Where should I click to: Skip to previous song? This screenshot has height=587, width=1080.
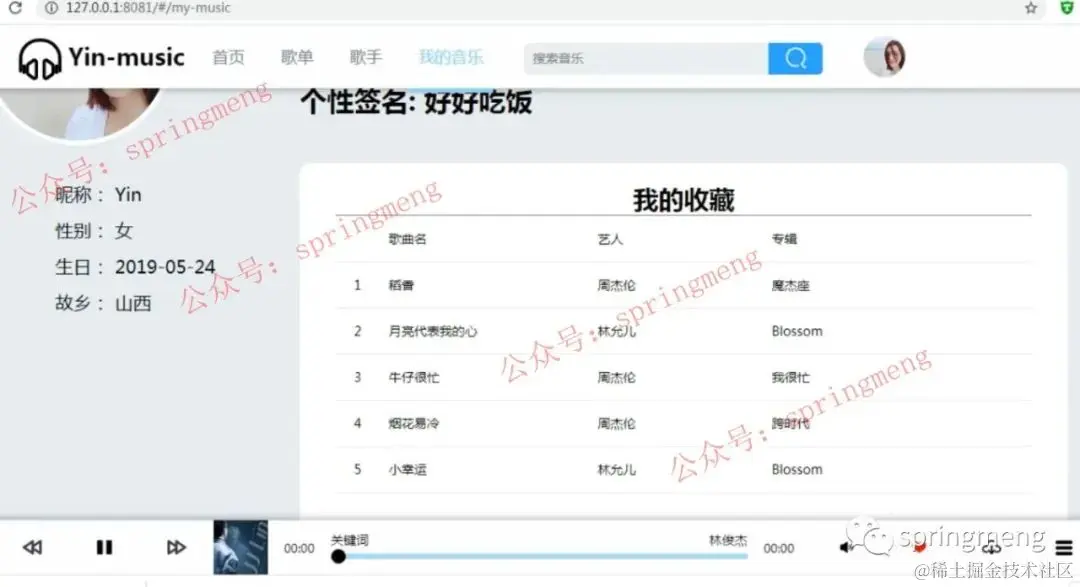point(32,547)
